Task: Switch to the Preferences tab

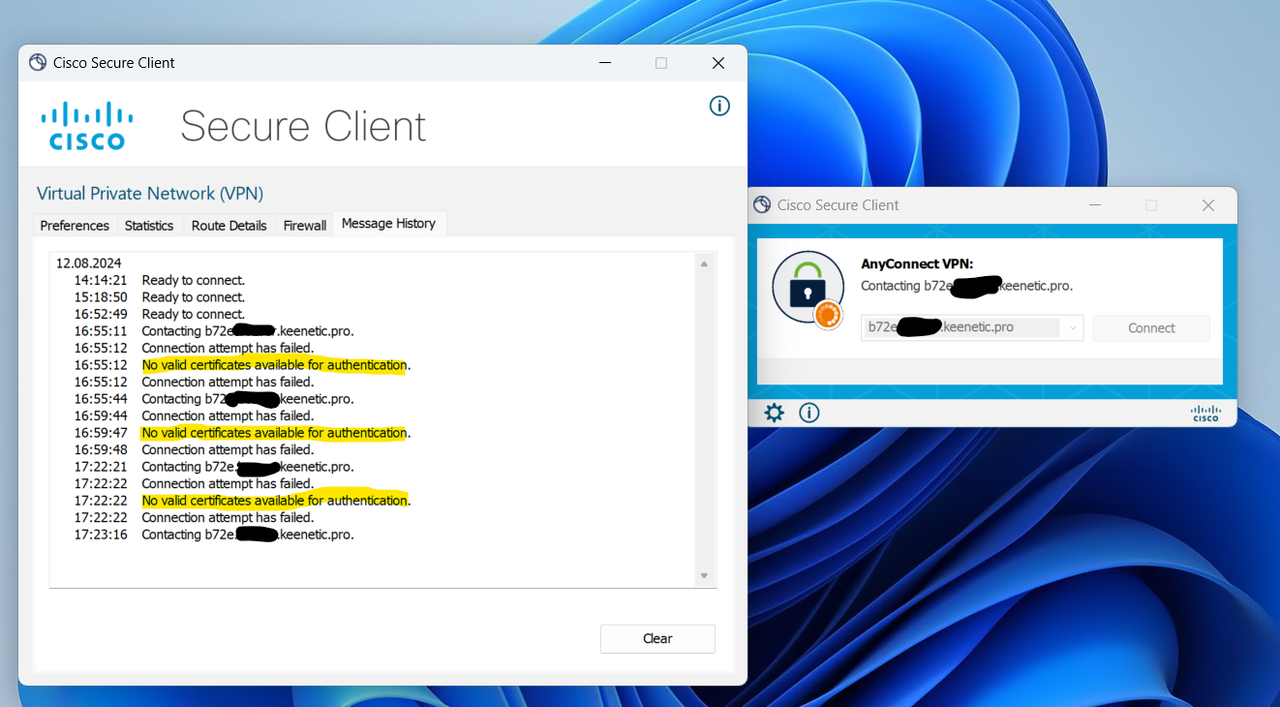Action: click(x=75, y=225)
